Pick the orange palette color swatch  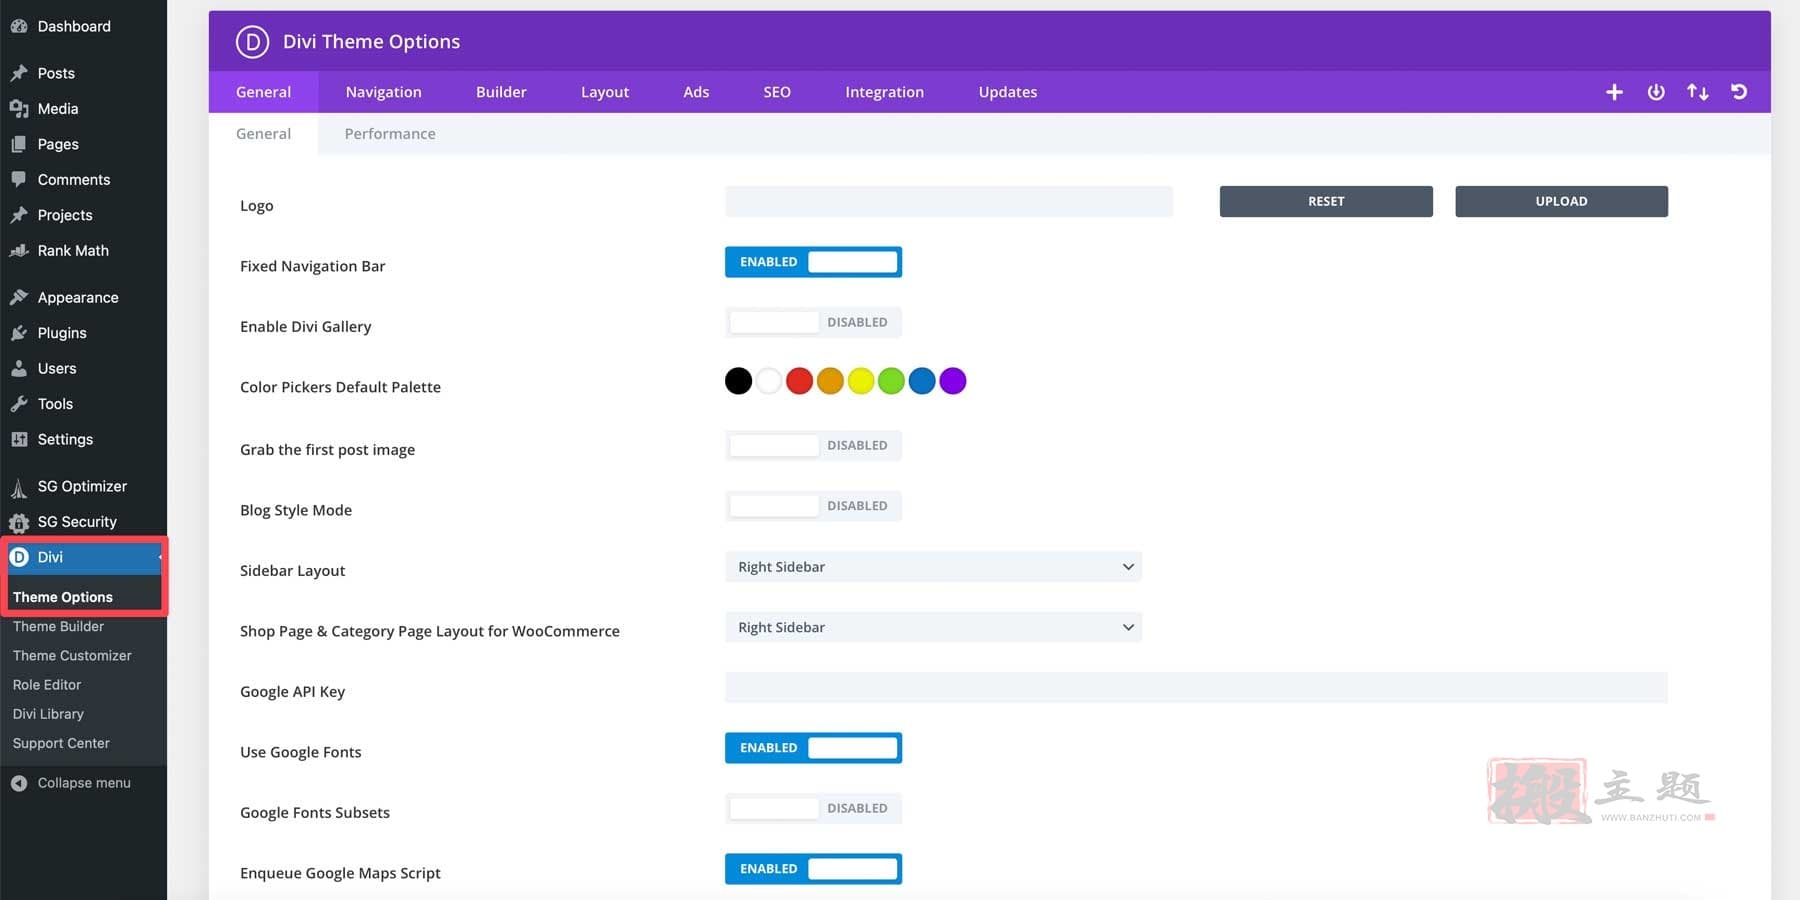click(x=830, y=381)
